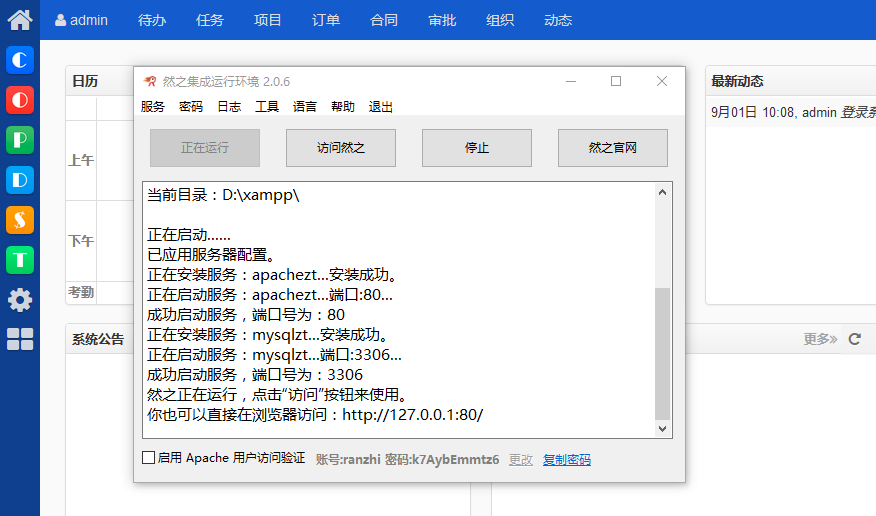The height and width of the screenshot is (516, 876).
Task: Go to 待办 in top navigation
Action: click(152, 20)
